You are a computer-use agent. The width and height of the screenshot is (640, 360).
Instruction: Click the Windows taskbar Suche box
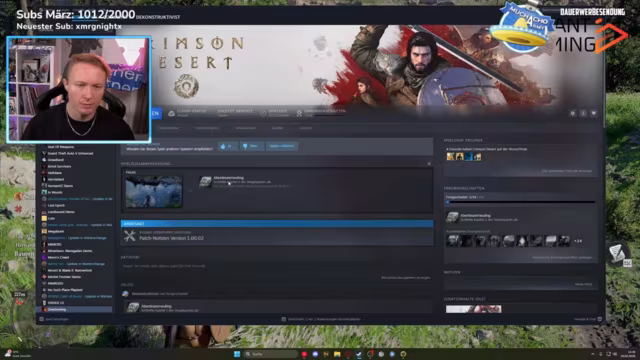[x=271, y=354]
